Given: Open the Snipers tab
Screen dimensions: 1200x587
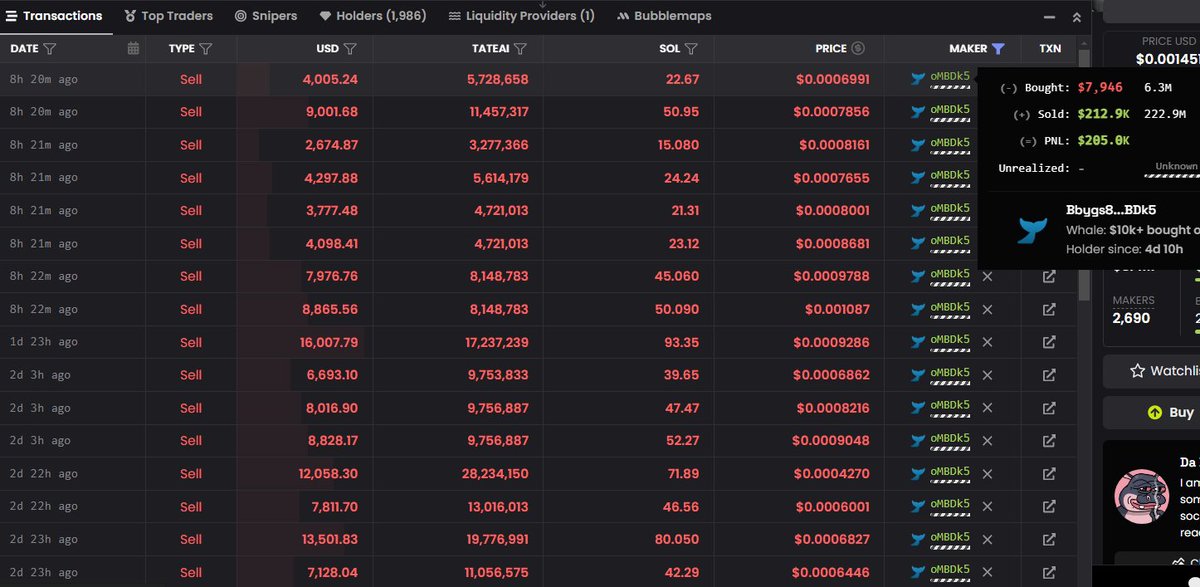Looking at the screenshot, I should pyautogui.click(x=266, y=16).
